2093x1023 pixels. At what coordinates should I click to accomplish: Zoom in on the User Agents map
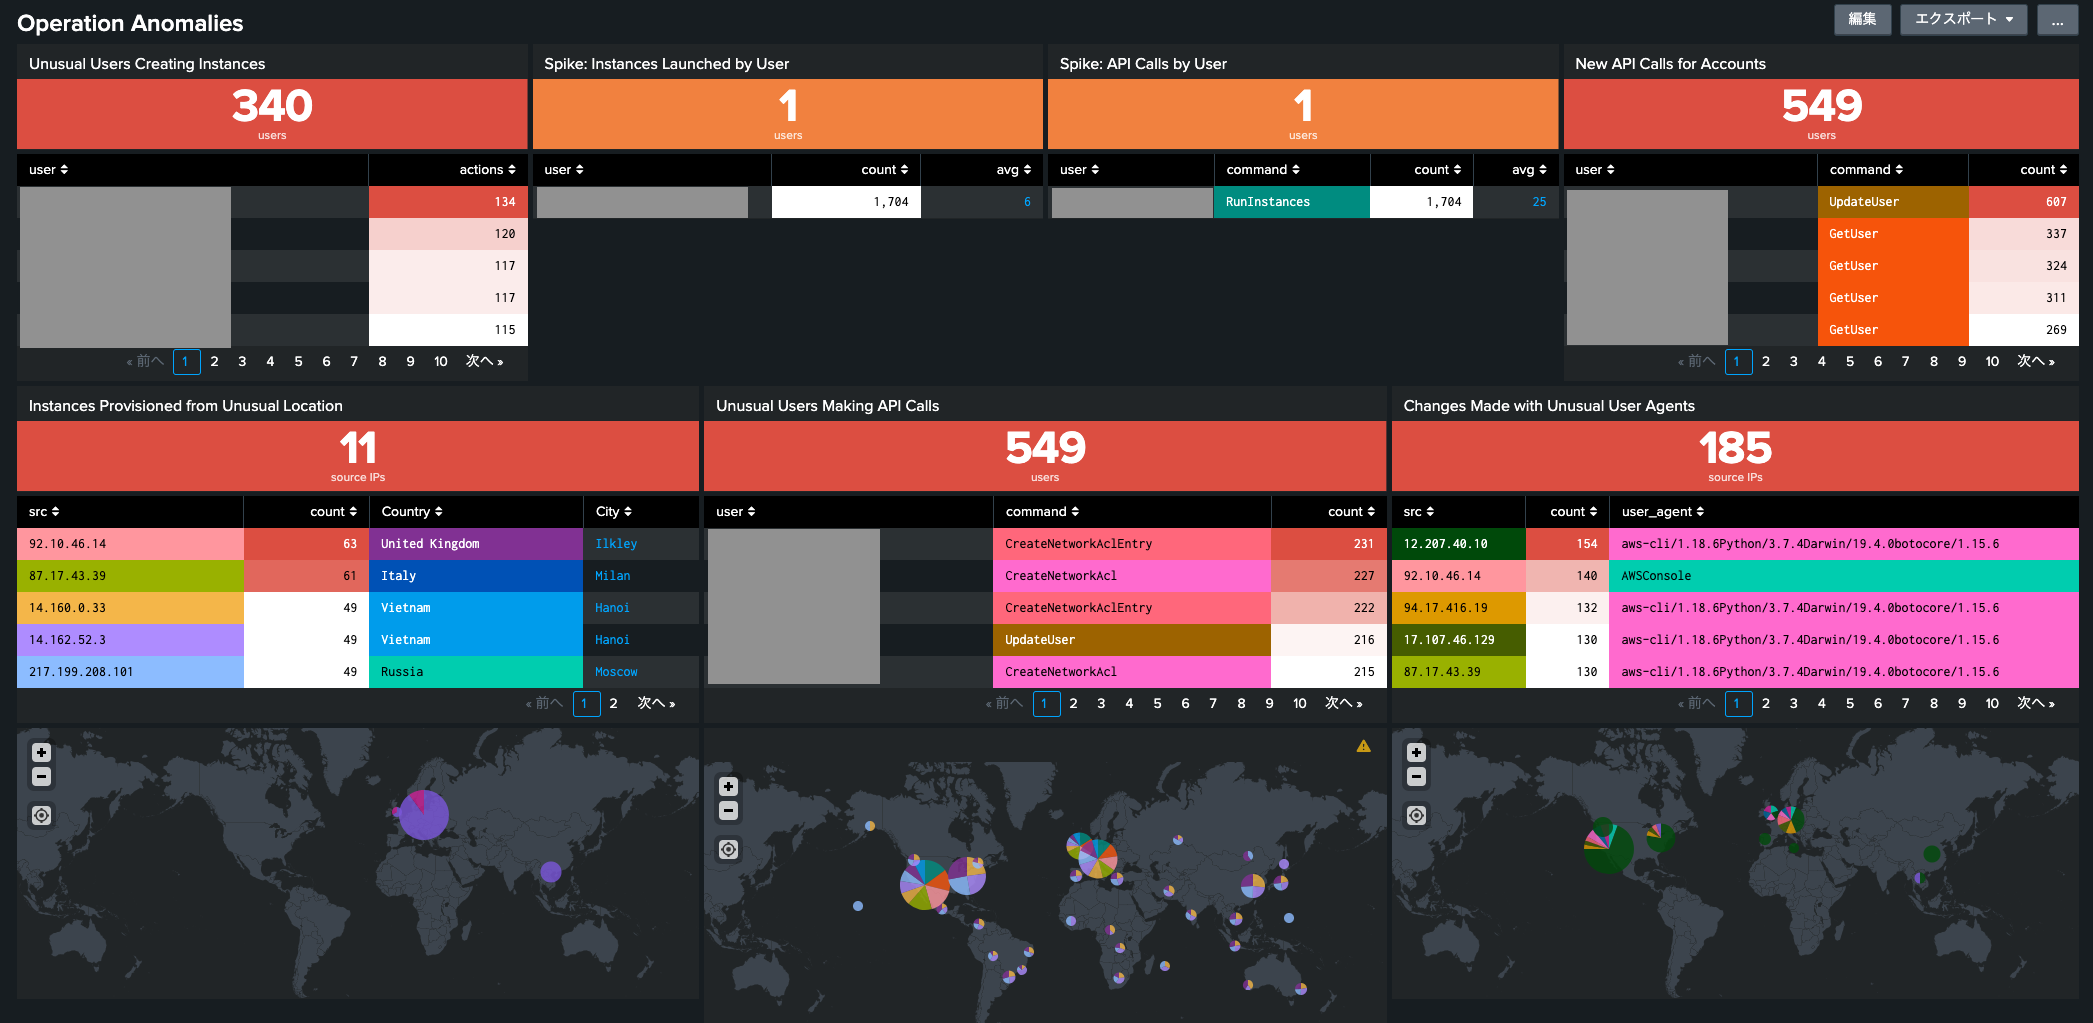tap(1416, 753)
